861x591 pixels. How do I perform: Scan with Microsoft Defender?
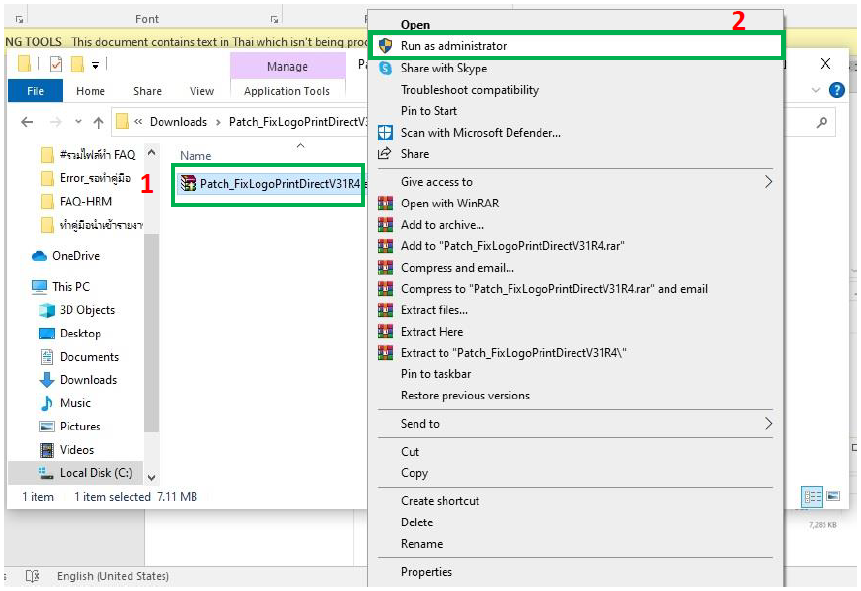pos(480,132)
